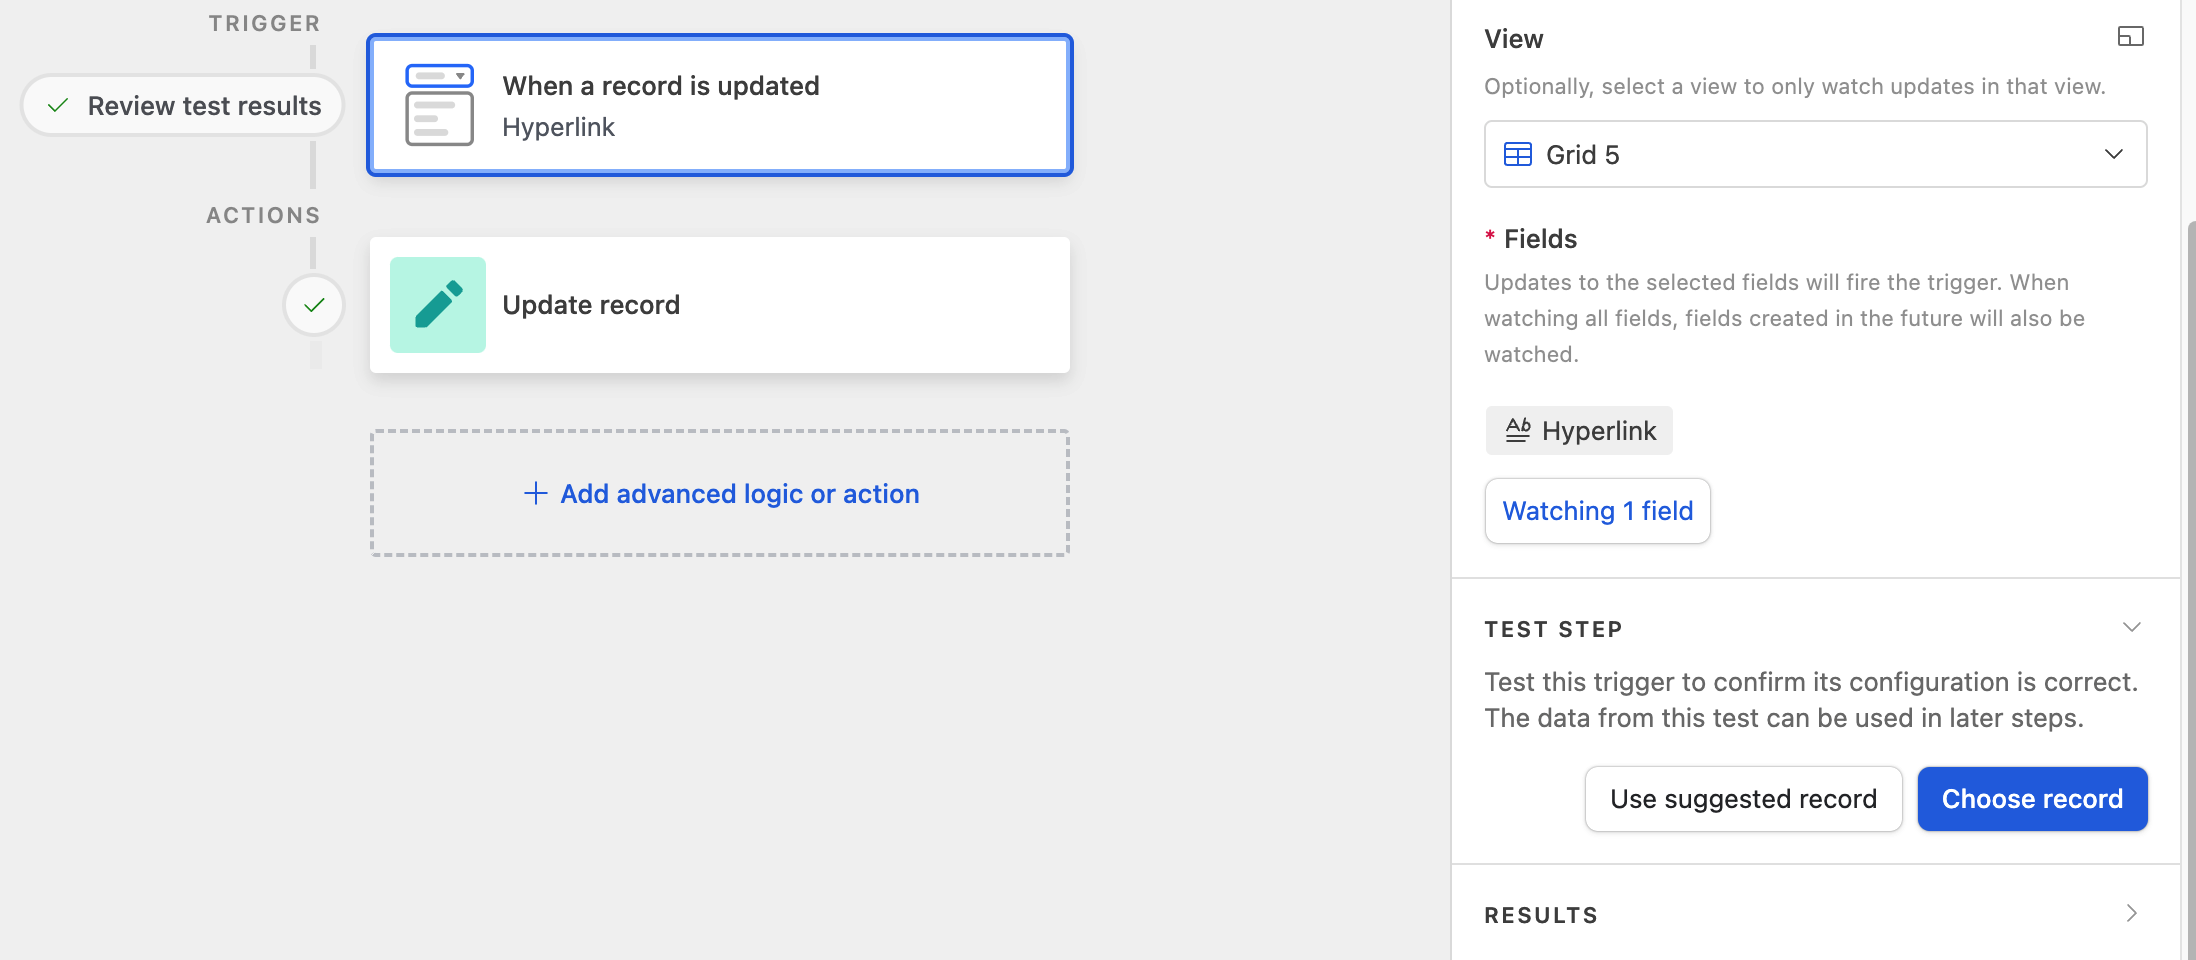Expand the Results section
Viewport: 2196px width, 960px height.
(2131, 913)
